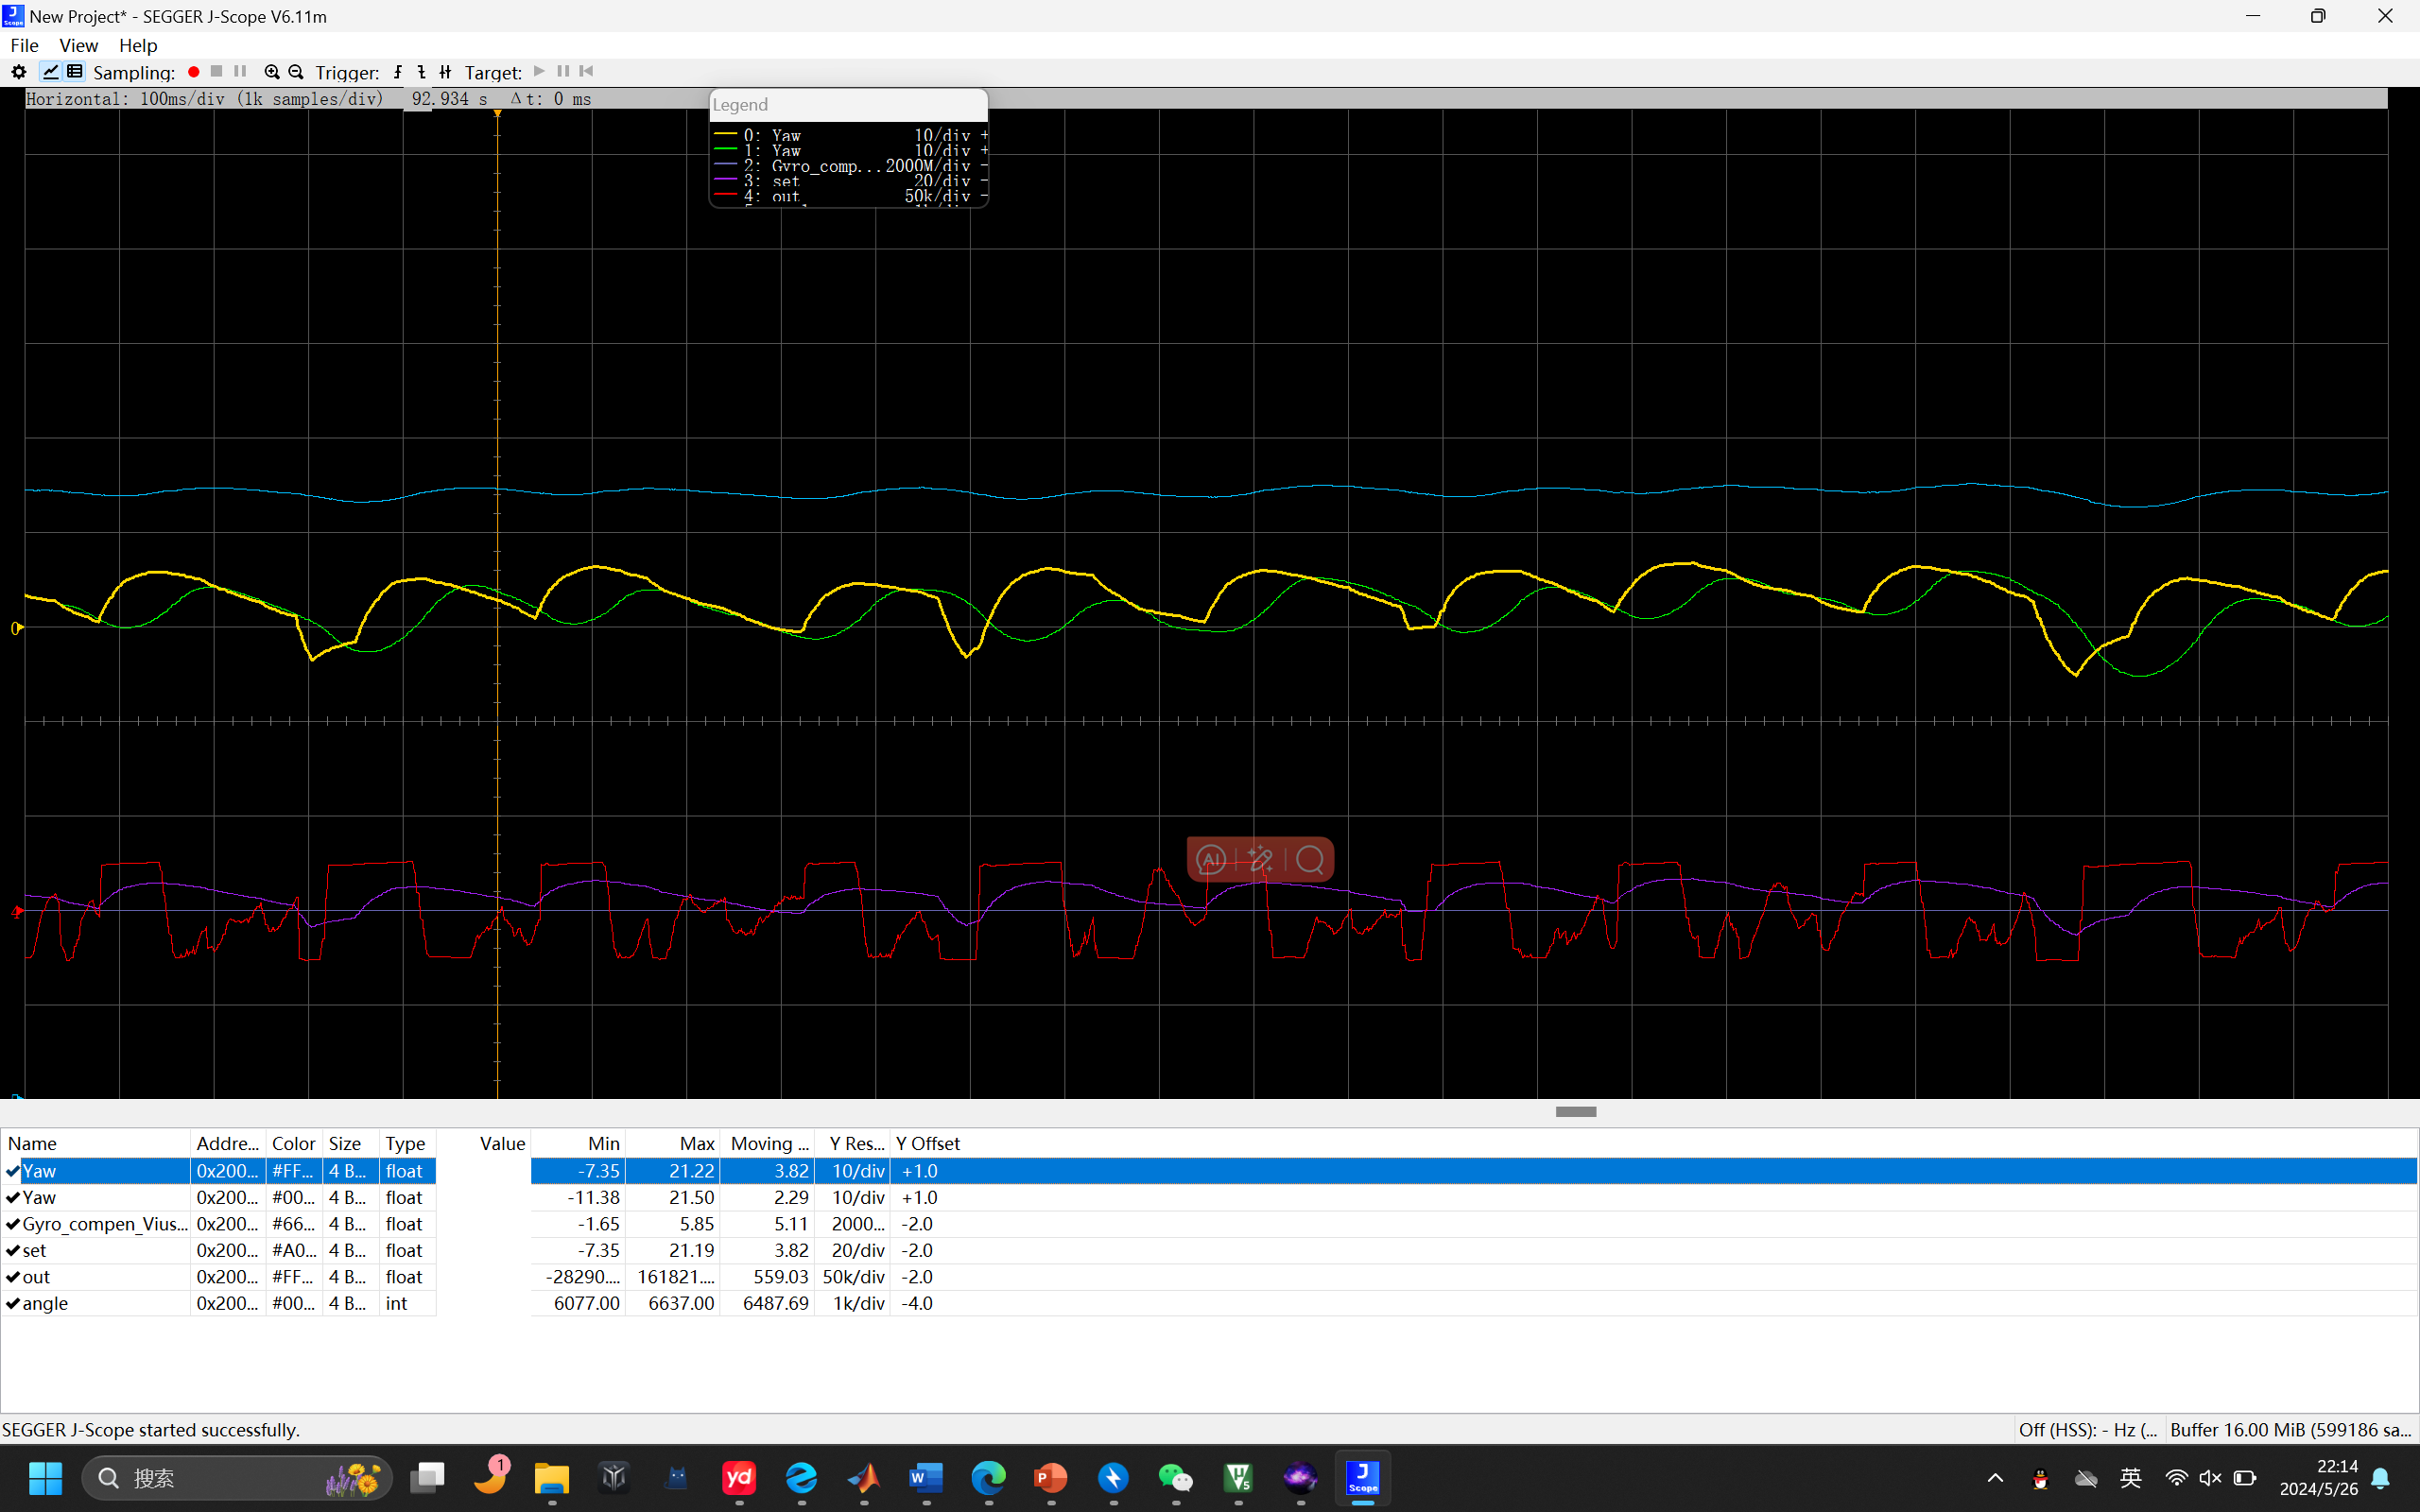Screen dimensions: 2420x1512
Task: Click the zoom in magnifier icon
Action: 271,72
